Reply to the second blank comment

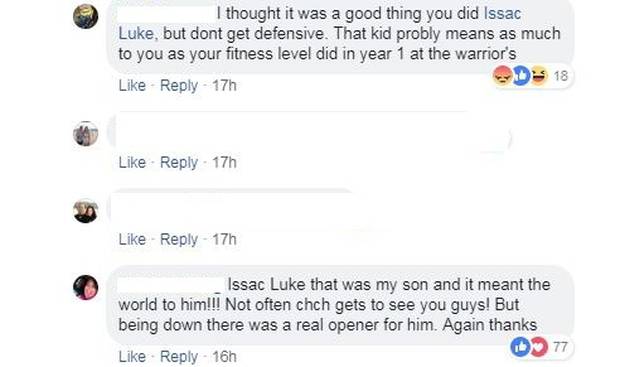coord(179,162)
